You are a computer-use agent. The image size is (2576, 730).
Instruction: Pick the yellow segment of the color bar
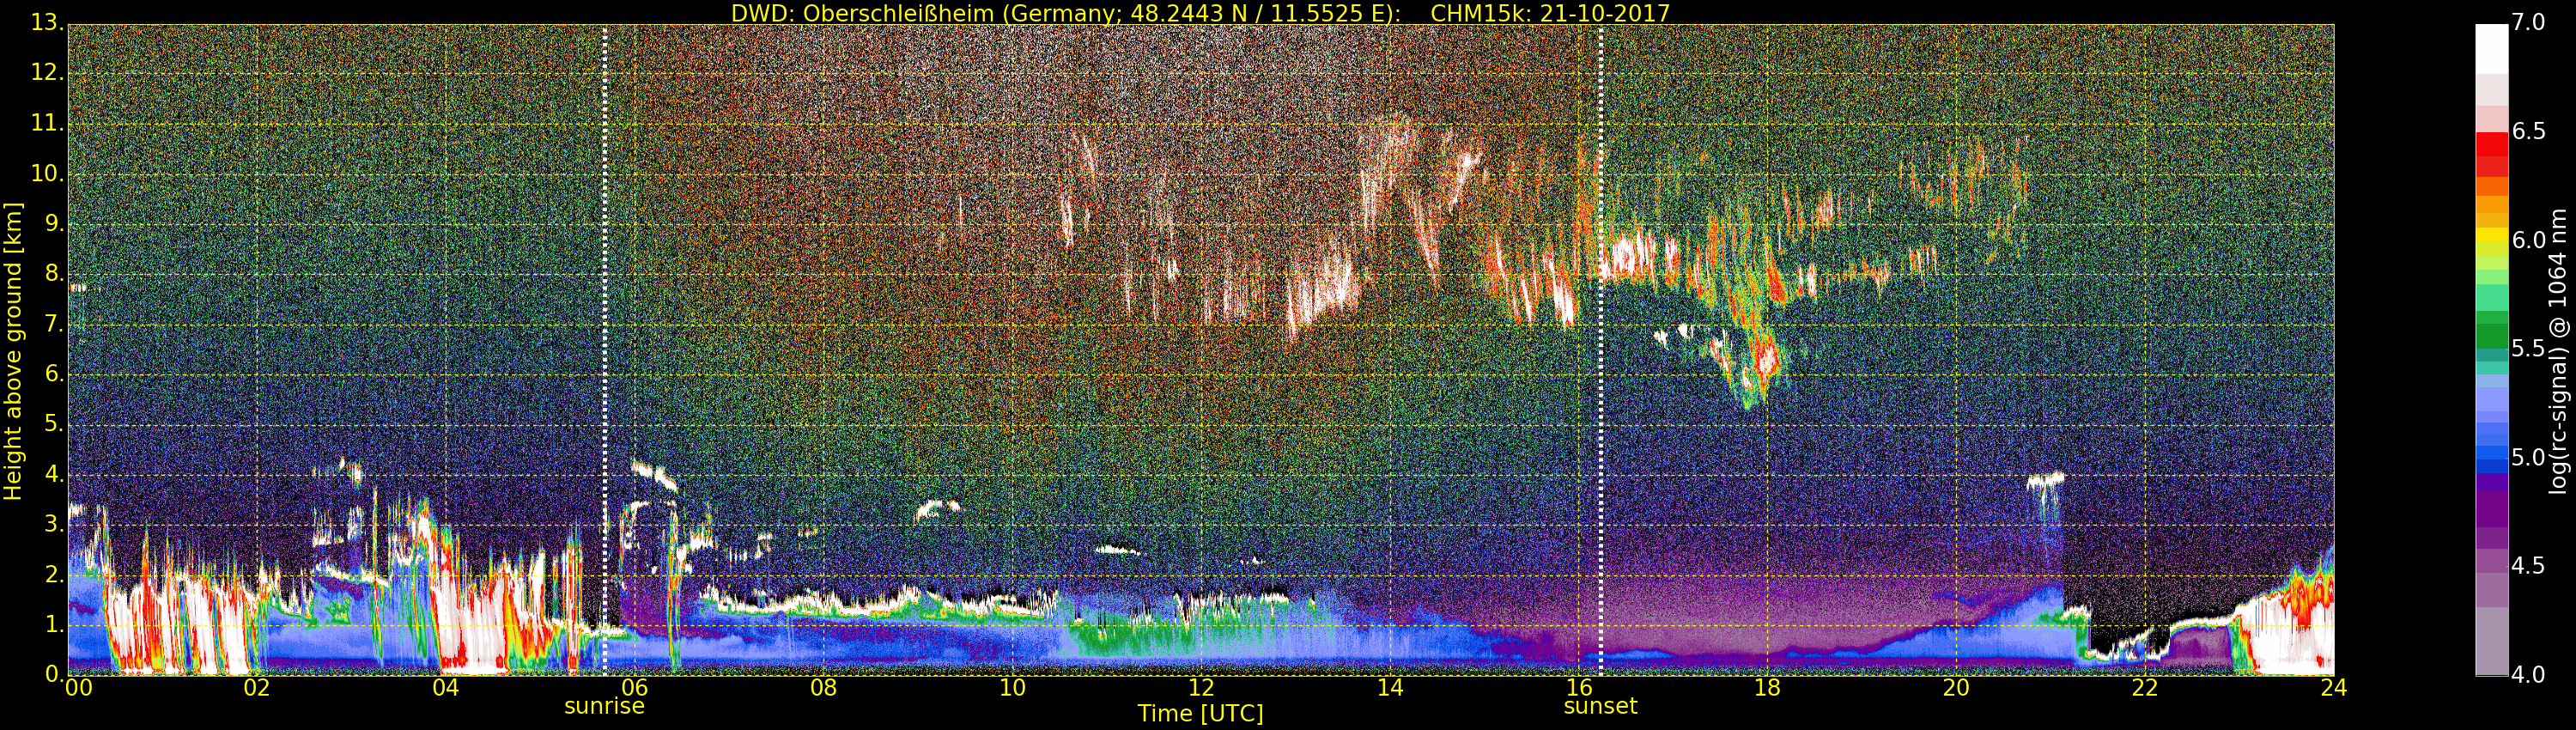[2491, 238]
